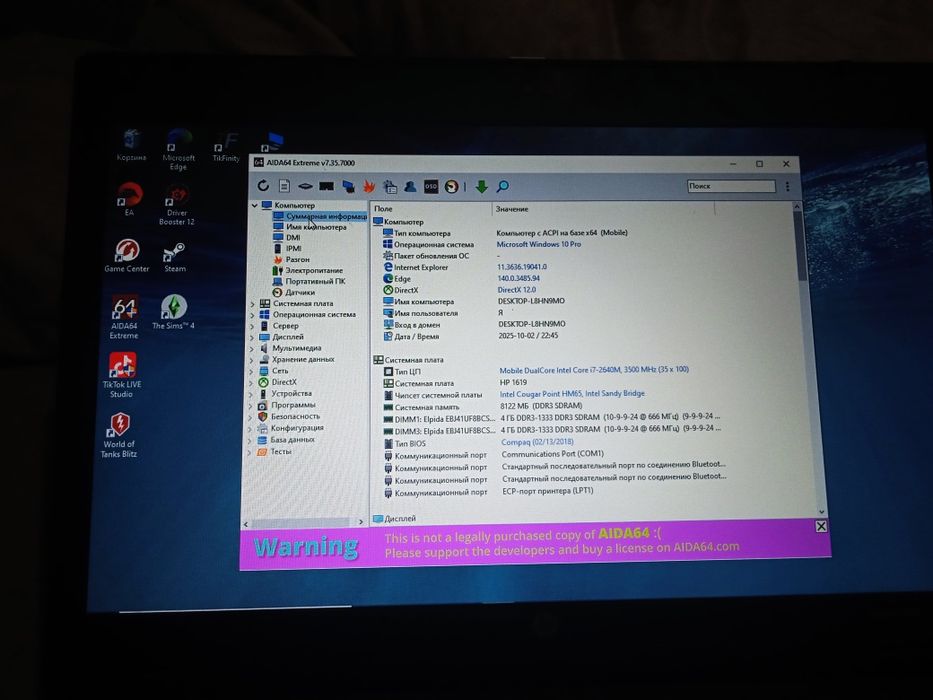Select Разгон tree item
Image resolution: width=933 pixels, height=700 pixels.
[x=292, y=260]
